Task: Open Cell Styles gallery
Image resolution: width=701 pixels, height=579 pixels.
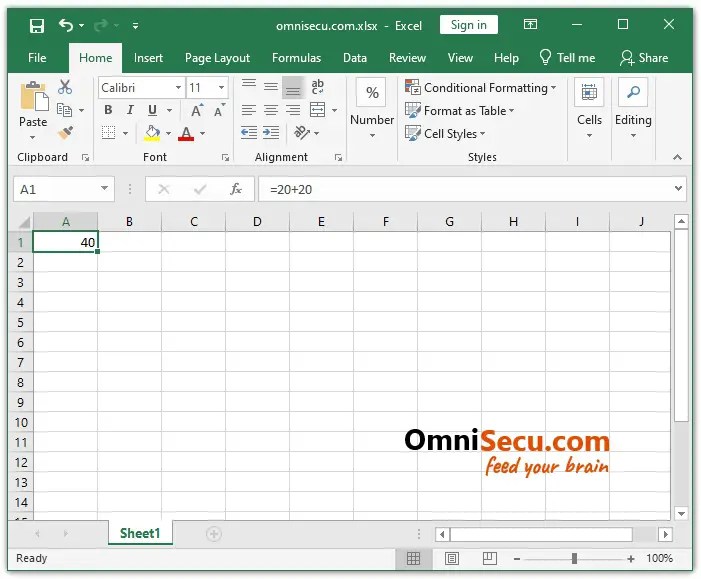Action: [445, 133]
